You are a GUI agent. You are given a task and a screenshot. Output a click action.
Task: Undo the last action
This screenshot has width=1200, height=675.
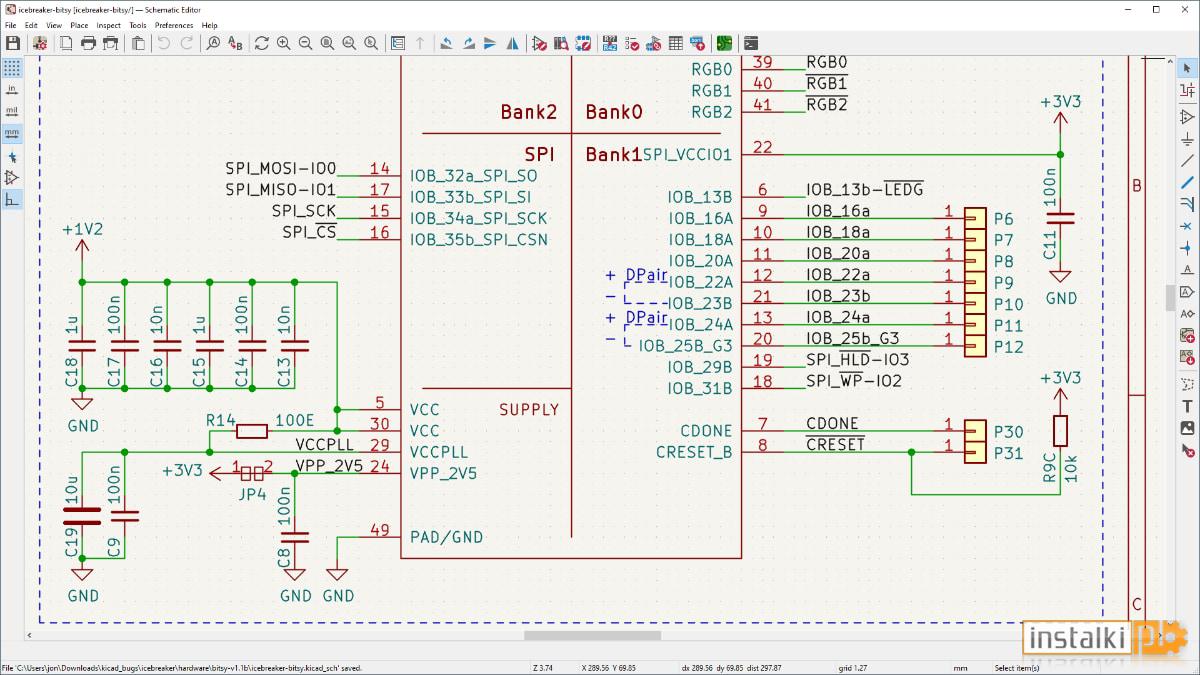tap(164, 43)
